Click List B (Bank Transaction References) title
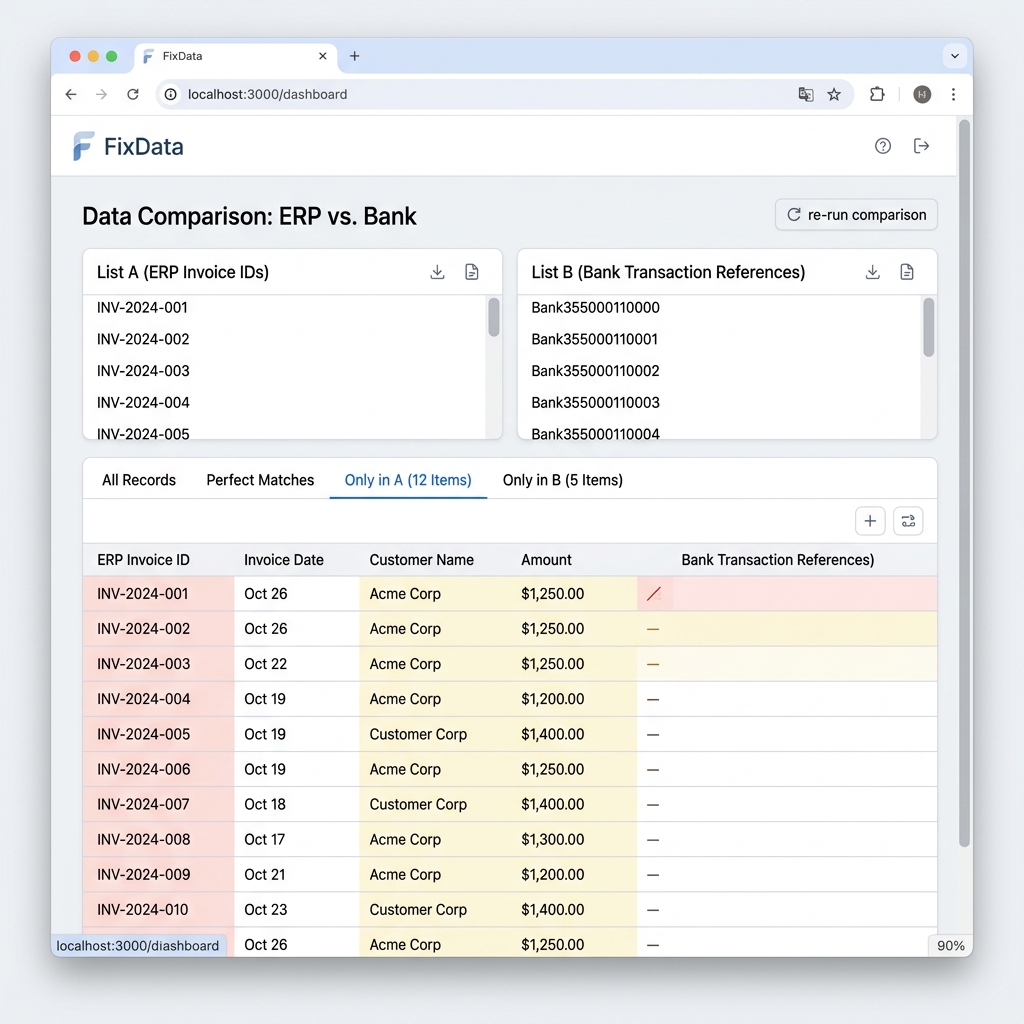The height and width of the screenshot is (1024, 1024). [x=668, y=272]
